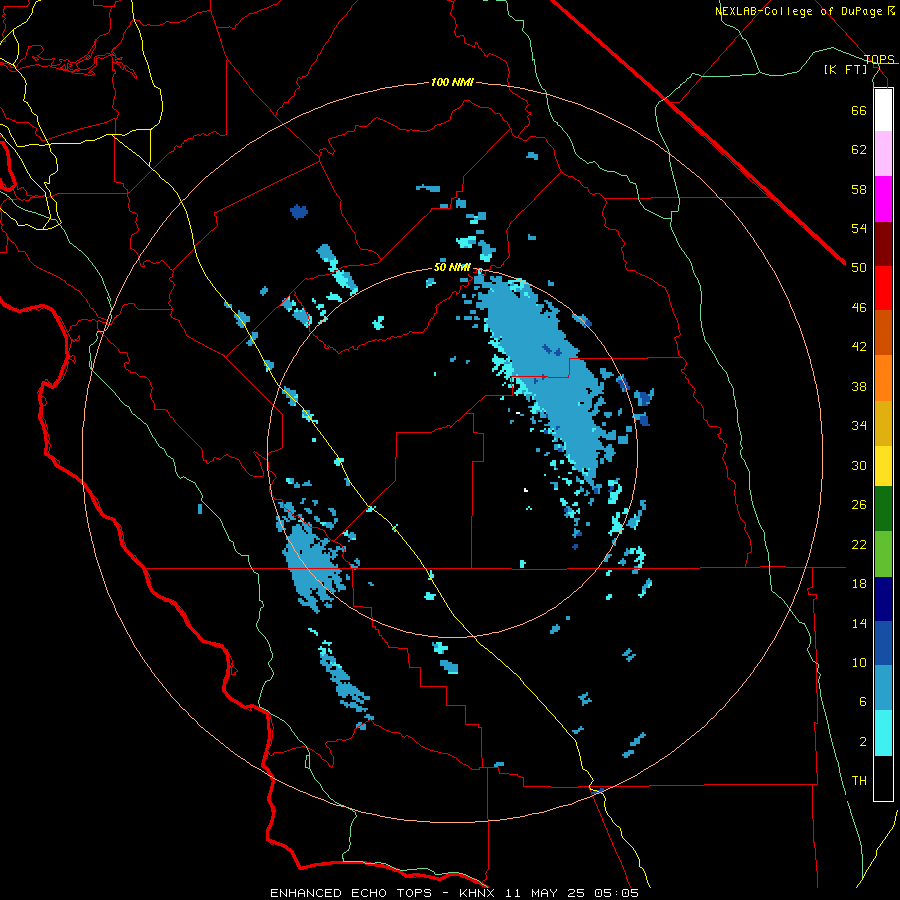Click the 'ENHANCED ECHO TOPS' product title
The height and width of the screenshot is (900, 900).
tap(351, 893)
